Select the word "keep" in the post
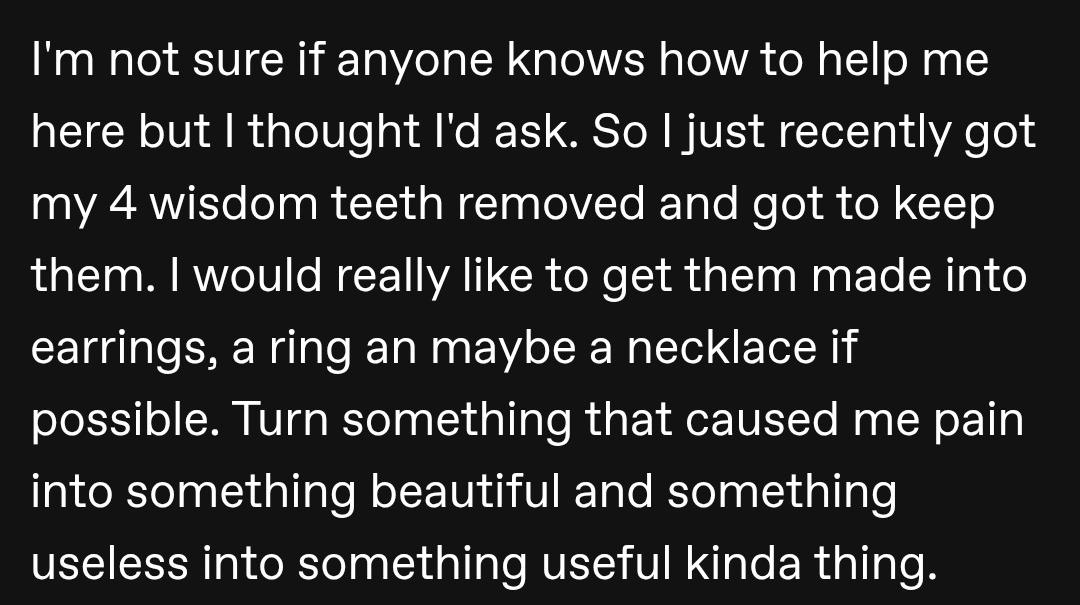The image size is (1080, 605). (944, 205)
